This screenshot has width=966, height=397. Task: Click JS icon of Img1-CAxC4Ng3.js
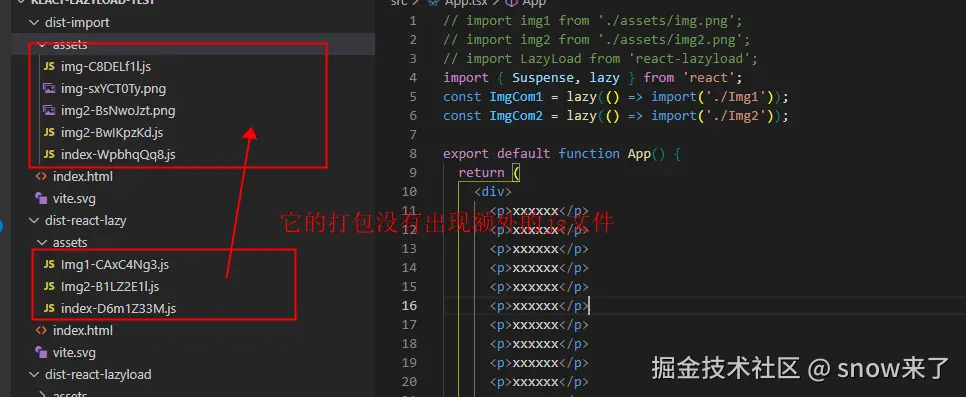[x=49, y=265]
